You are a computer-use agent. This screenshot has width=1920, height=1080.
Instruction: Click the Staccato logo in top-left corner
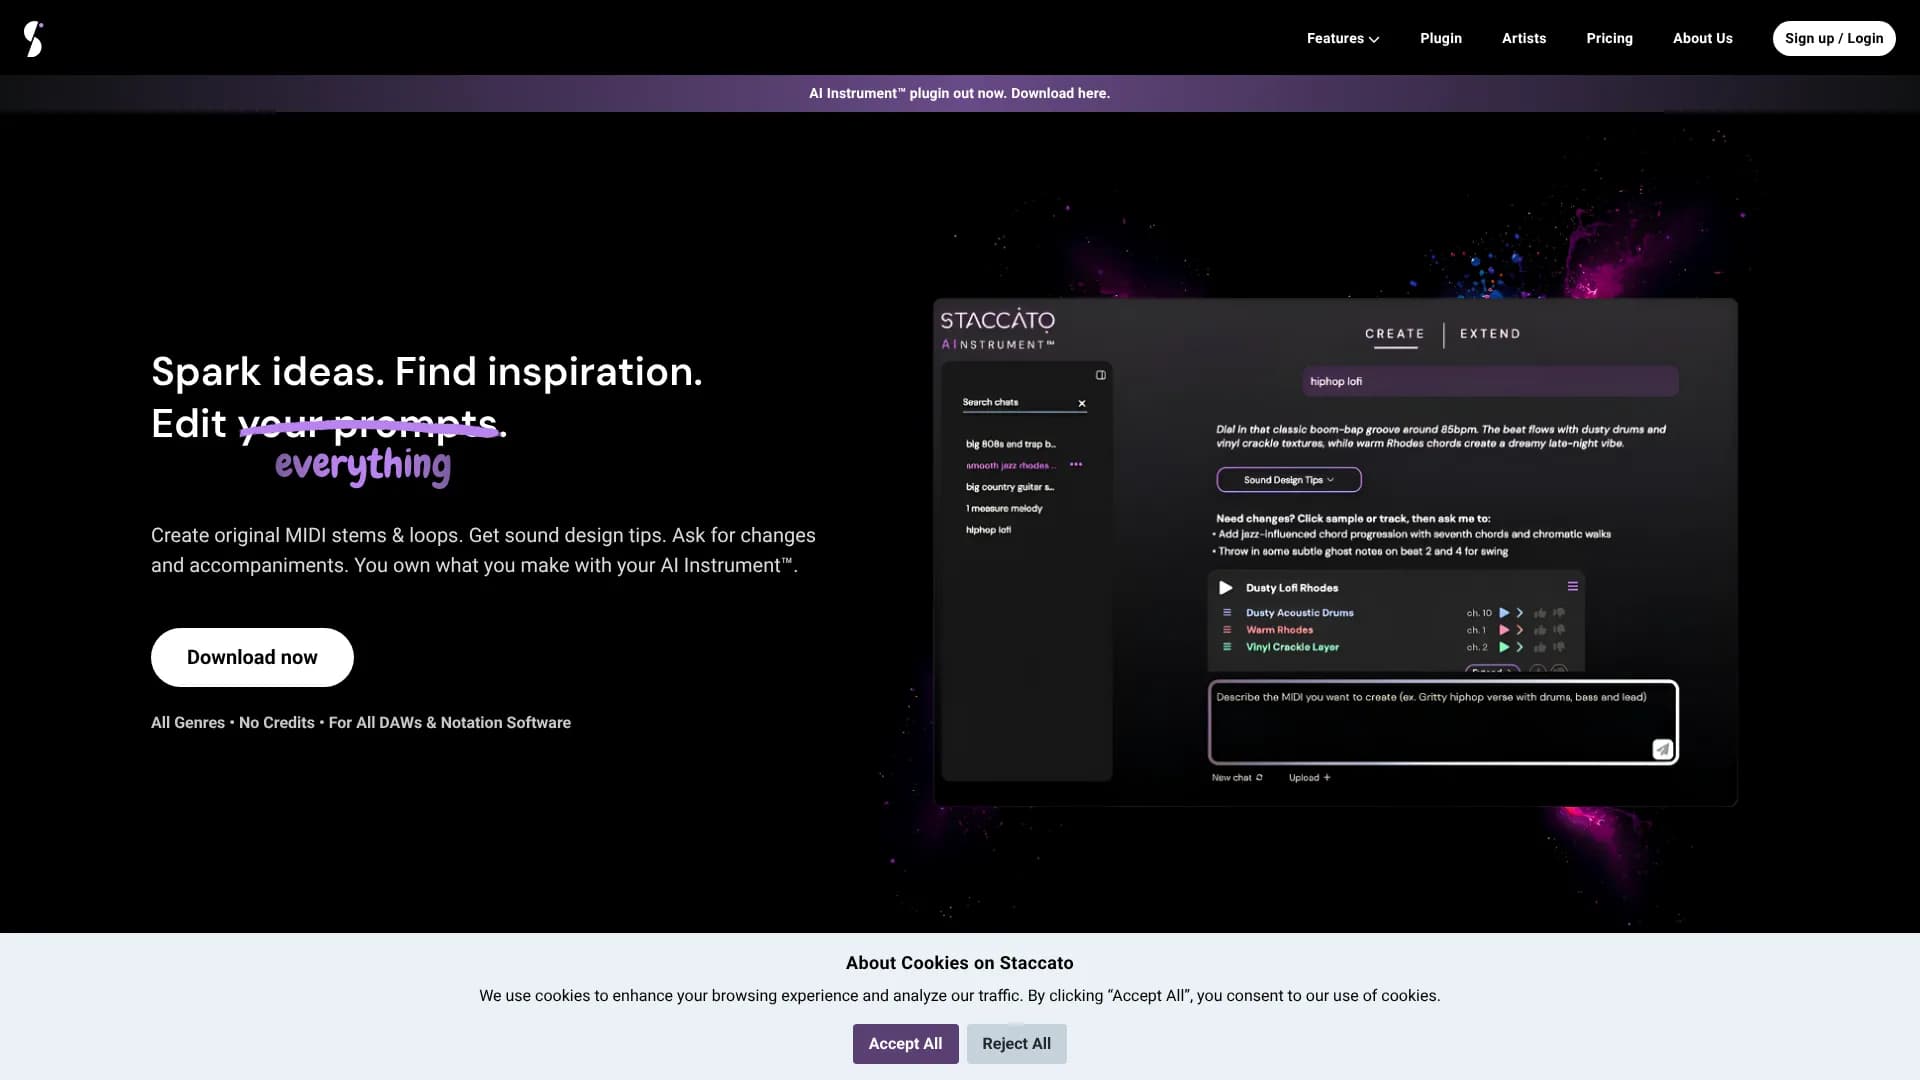(34, 38)
